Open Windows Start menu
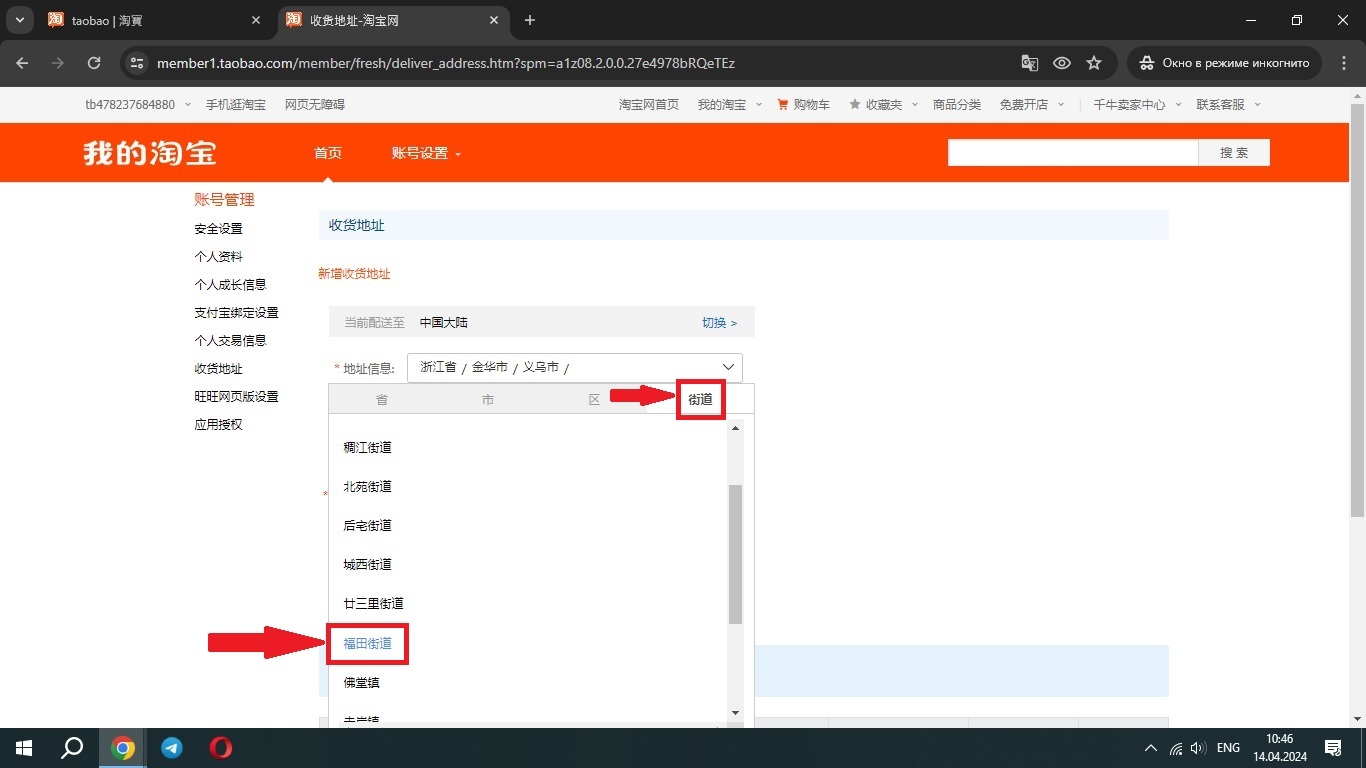 23,748
